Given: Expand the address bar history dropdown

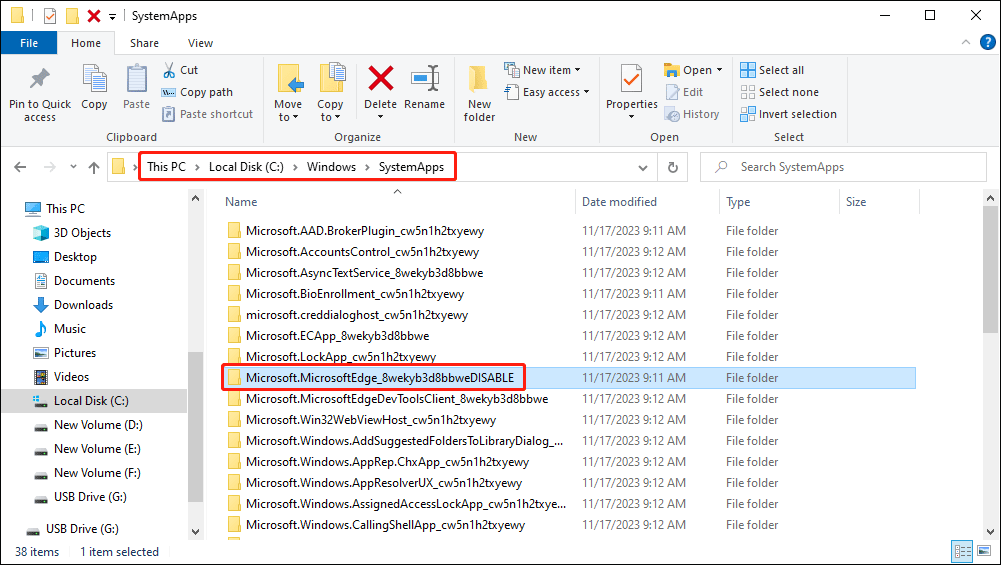Looking at the screenshot, I should (643, 167).
